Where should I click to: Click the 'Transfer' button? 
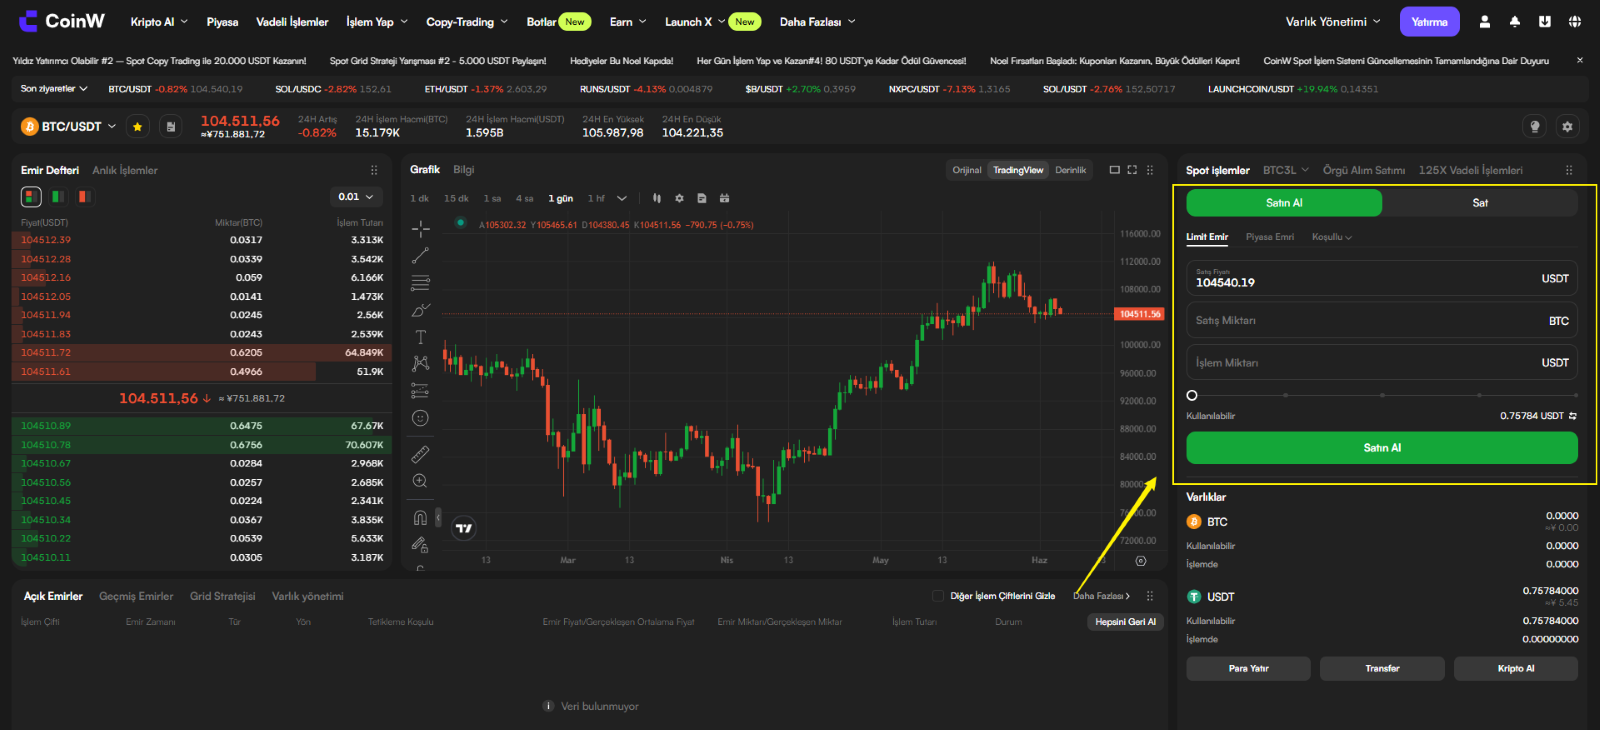click(1382, 668)
